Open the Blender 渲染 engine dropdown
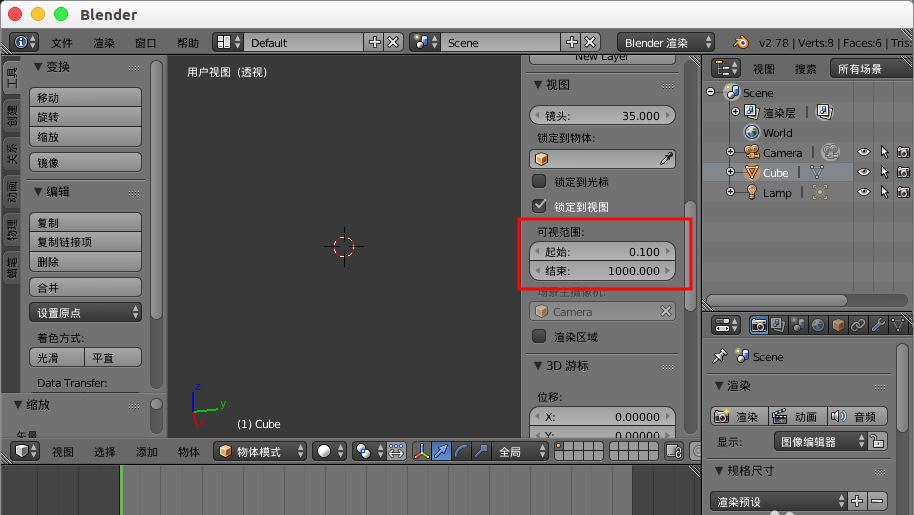This screenshot has height=515, width=914. (667, 43)
